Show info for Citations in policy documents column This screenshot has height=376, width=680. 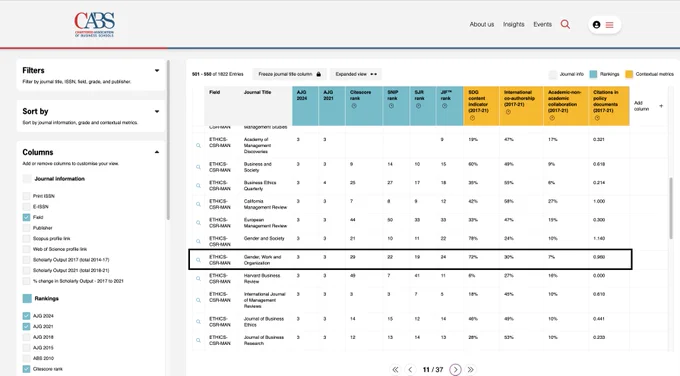point(597,118)
